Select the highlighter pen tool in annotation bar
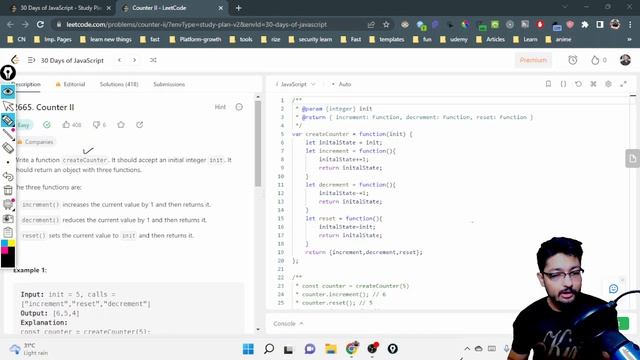This screenshot has width=640, height=360. (8, 120)
